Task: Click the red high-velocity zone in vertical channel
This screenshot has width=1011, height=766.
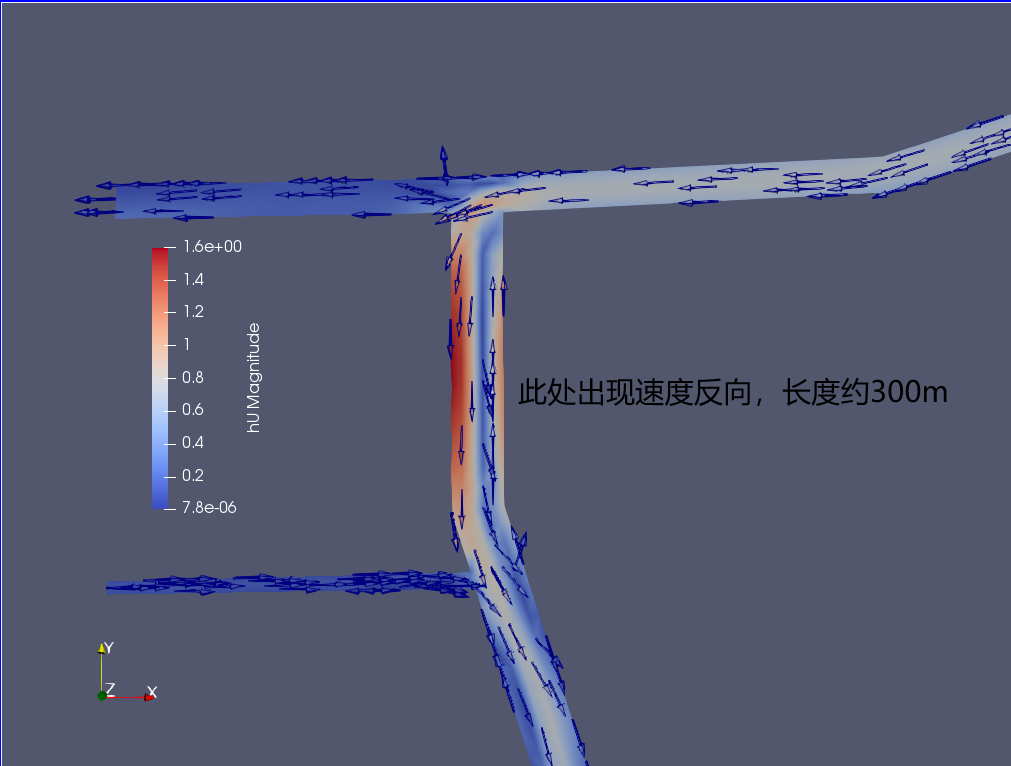Action: [459, 390]
